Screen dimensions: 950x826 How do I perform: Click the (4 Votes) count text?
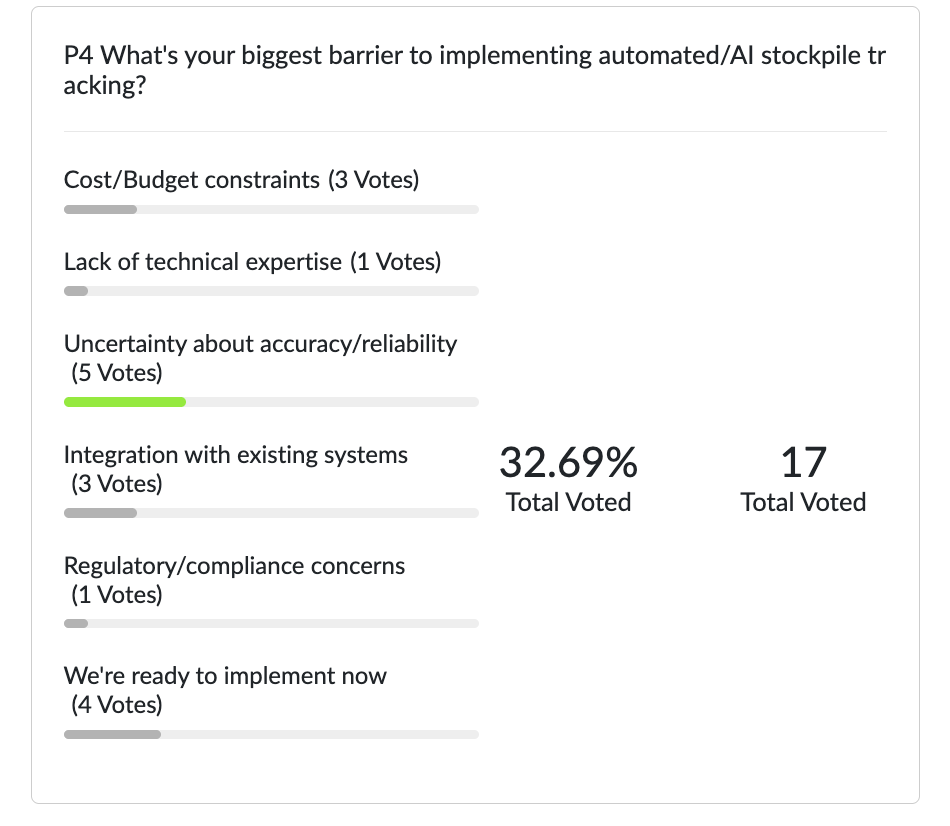pos(116,705)
